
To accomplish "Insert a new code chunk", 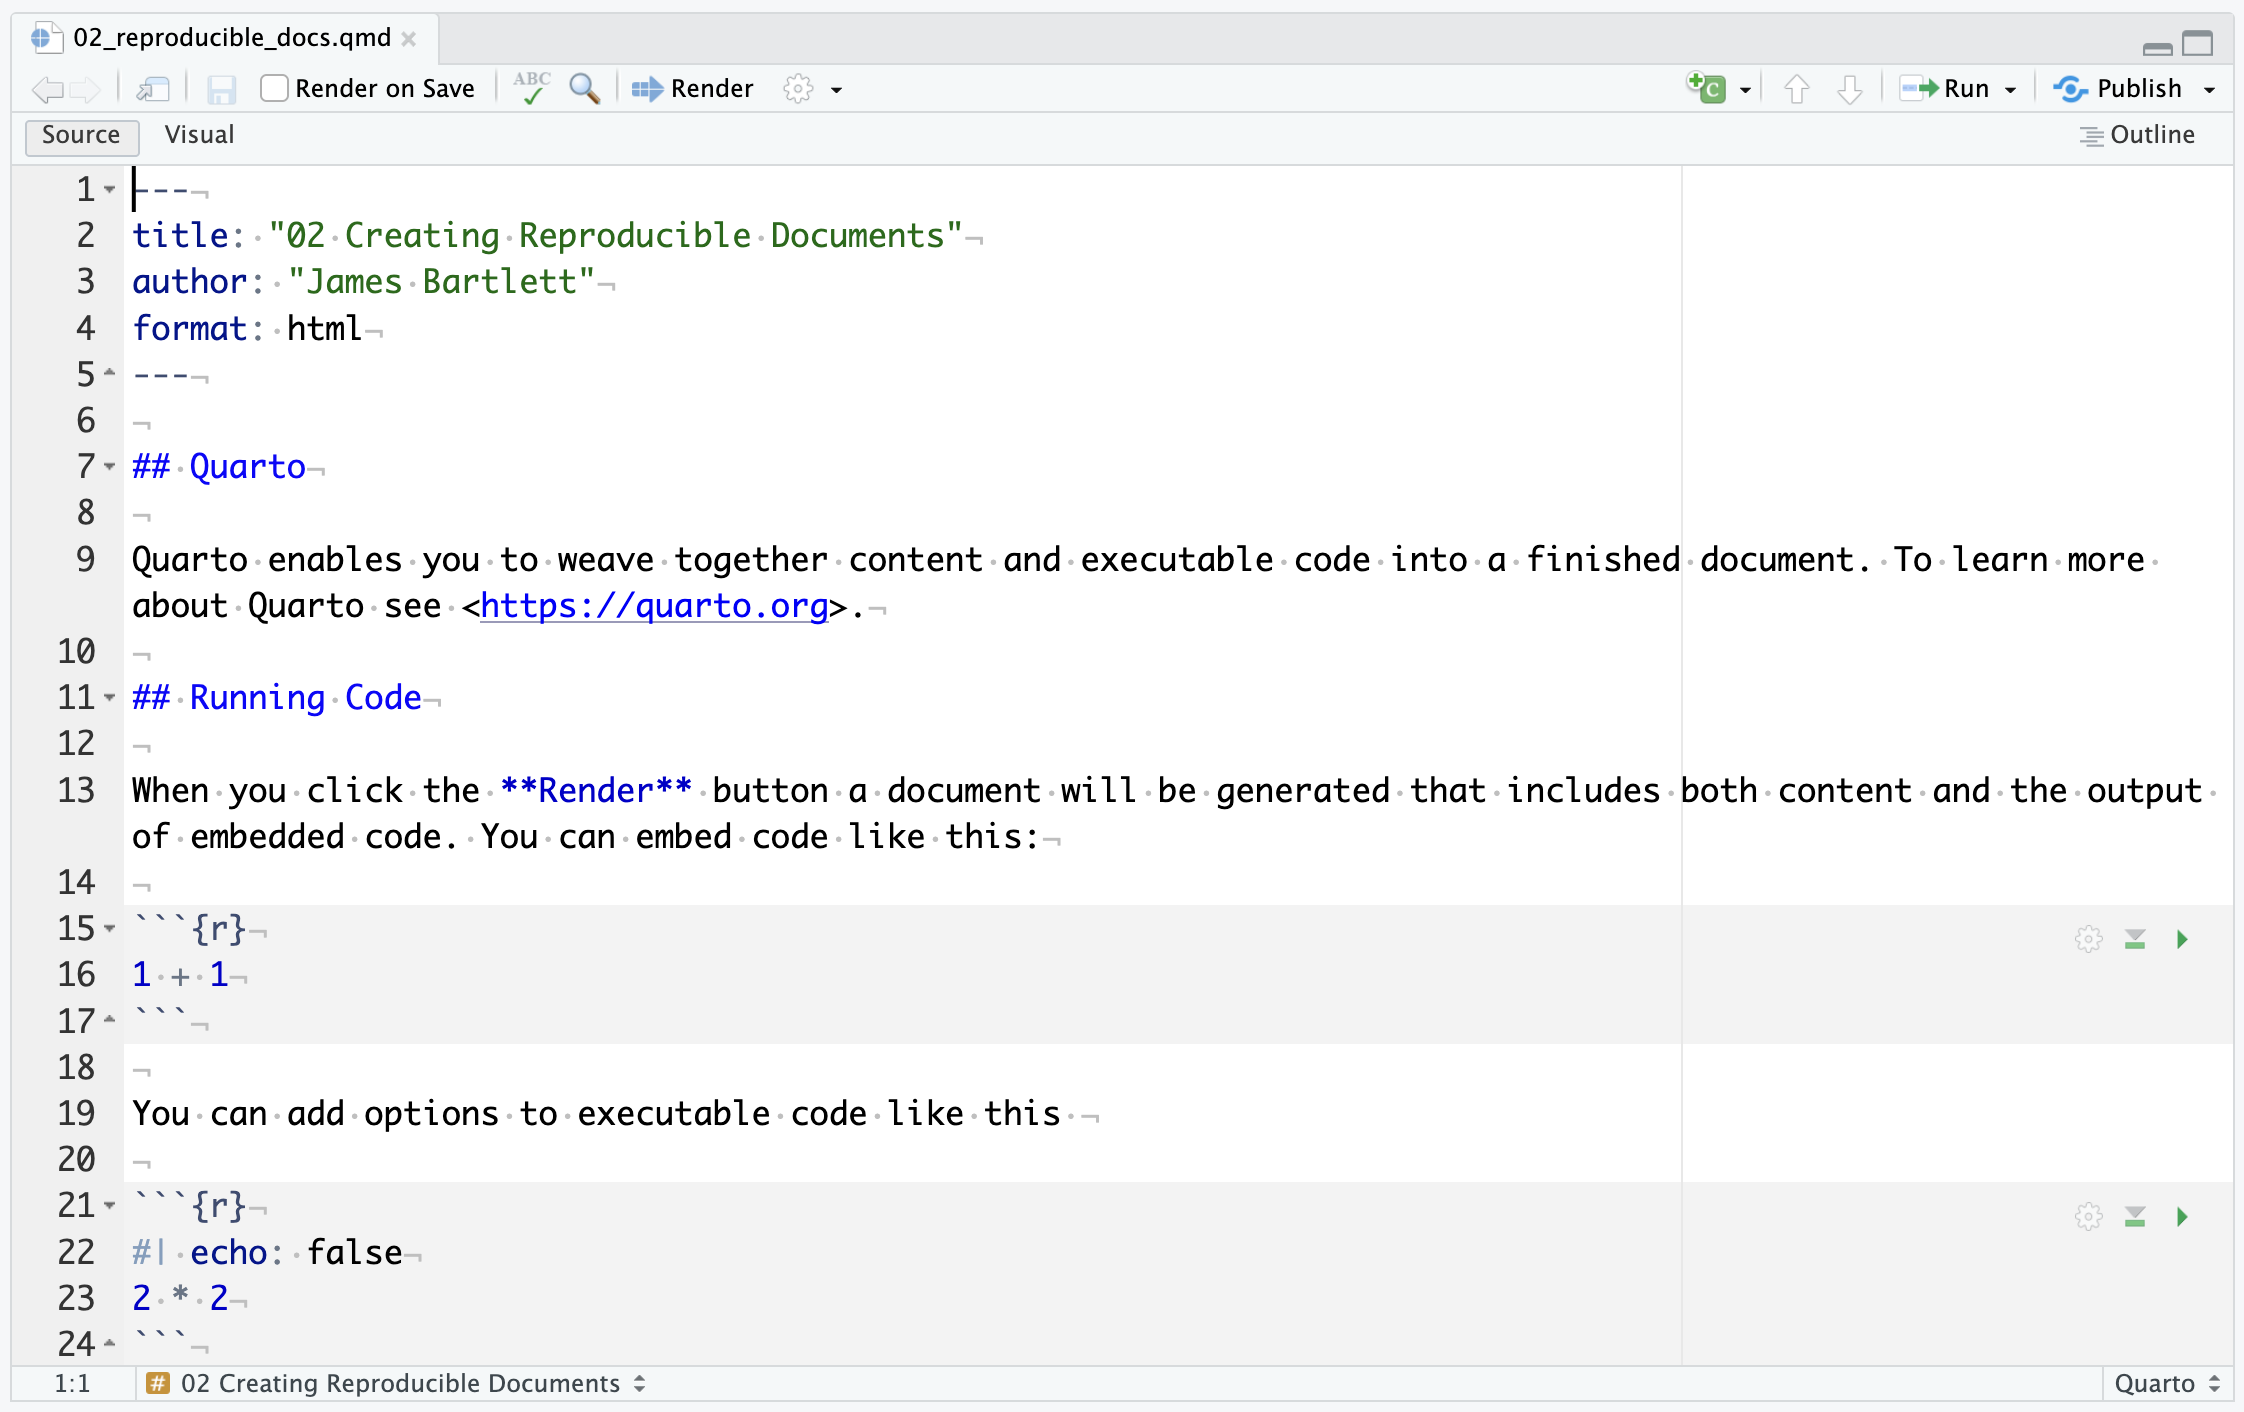I will [x=1706, y=88].
